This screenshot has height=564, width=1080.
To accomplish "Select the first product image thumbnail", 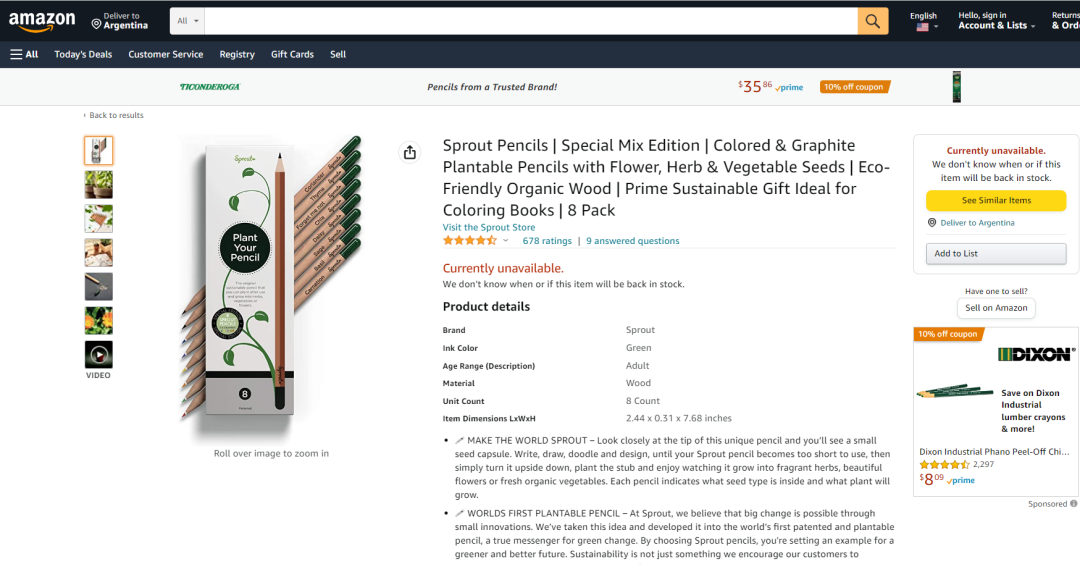I will (99, 150).
